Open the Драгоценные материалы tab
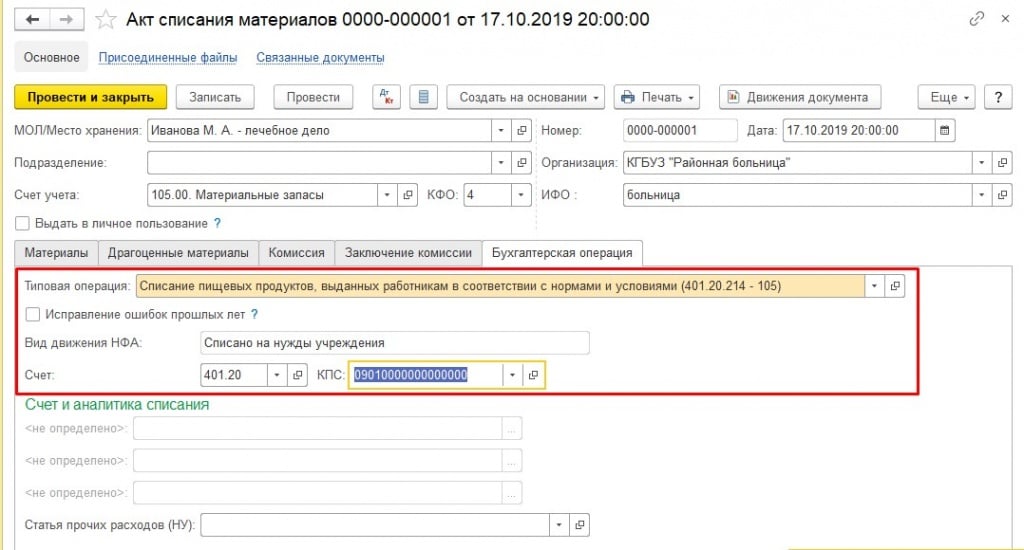 tap(181, 253)
